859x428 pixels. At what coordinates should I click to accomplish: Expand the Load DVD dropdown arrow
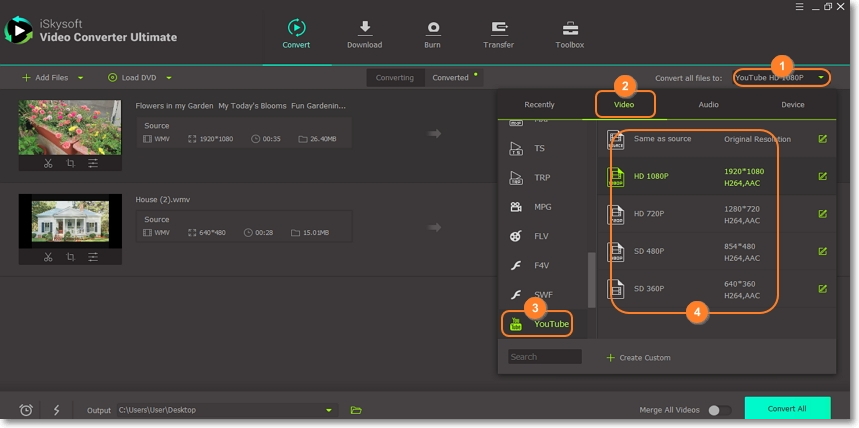(169, 77)
